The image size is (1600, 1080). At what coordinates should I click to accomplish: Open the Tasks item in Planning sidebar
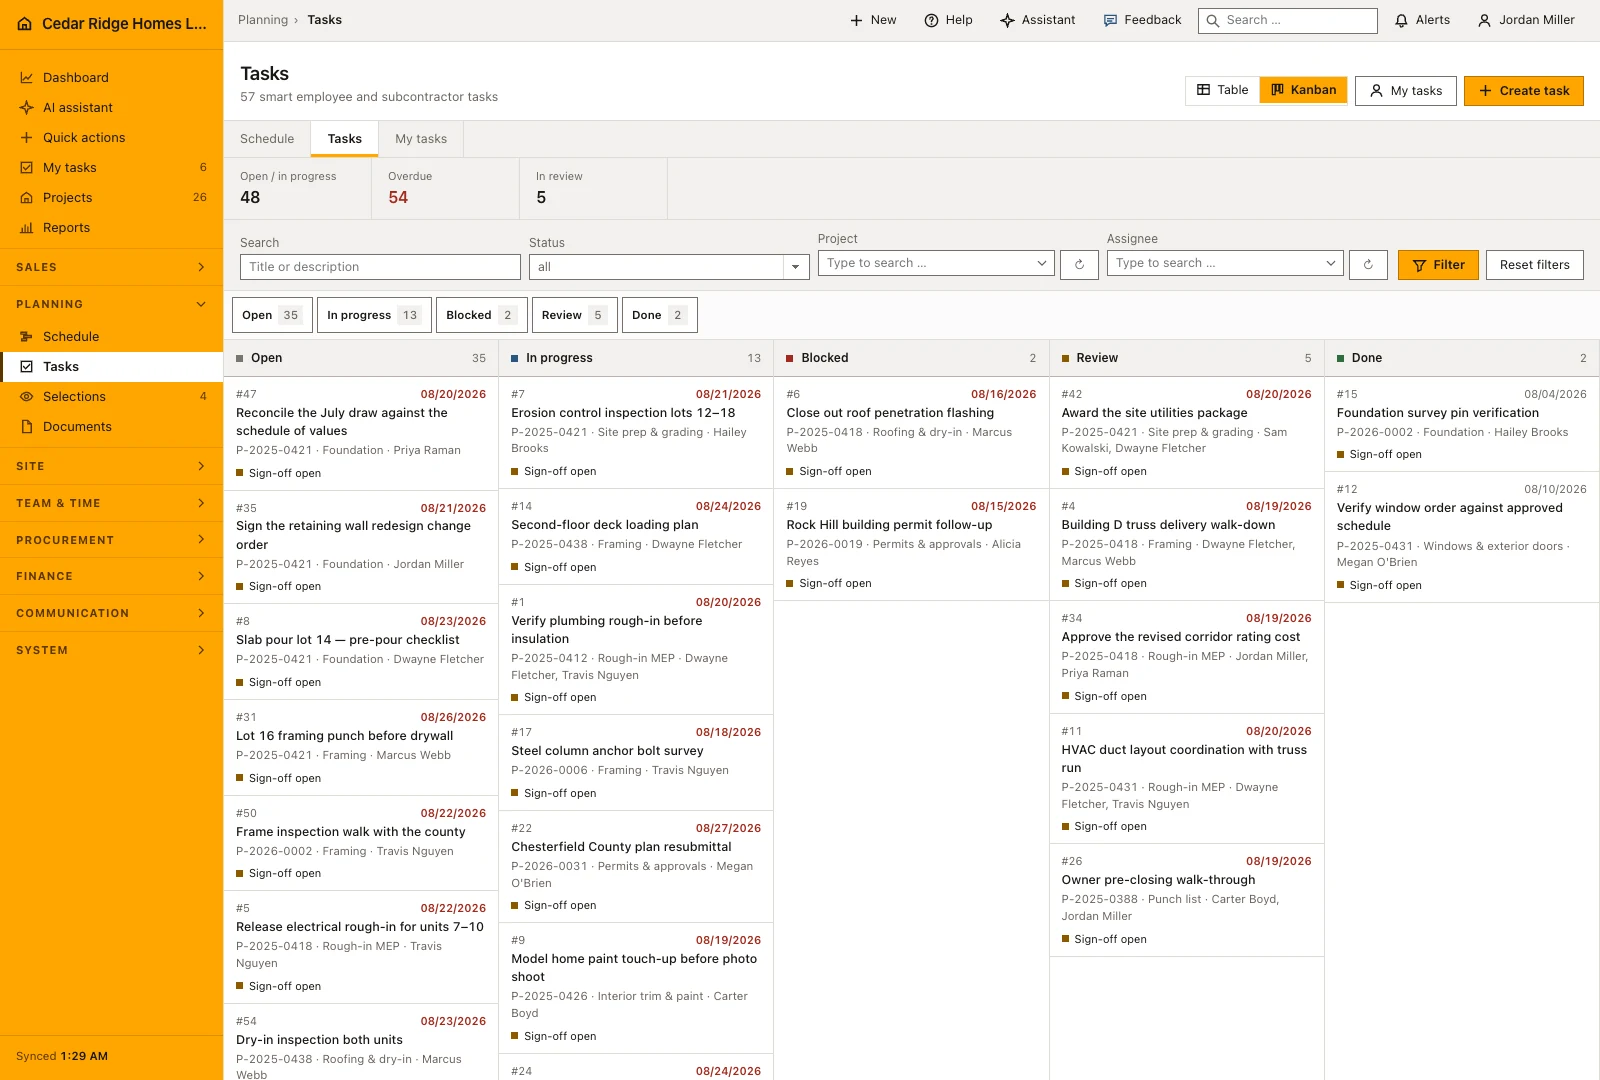(x=111, y=367)
